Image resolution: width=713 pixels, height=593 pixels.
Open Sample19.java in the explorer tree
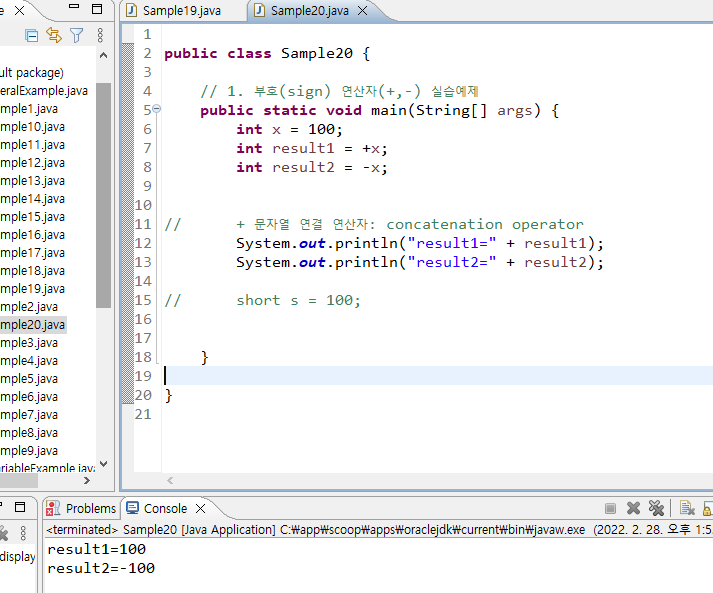tap(32, 289)
